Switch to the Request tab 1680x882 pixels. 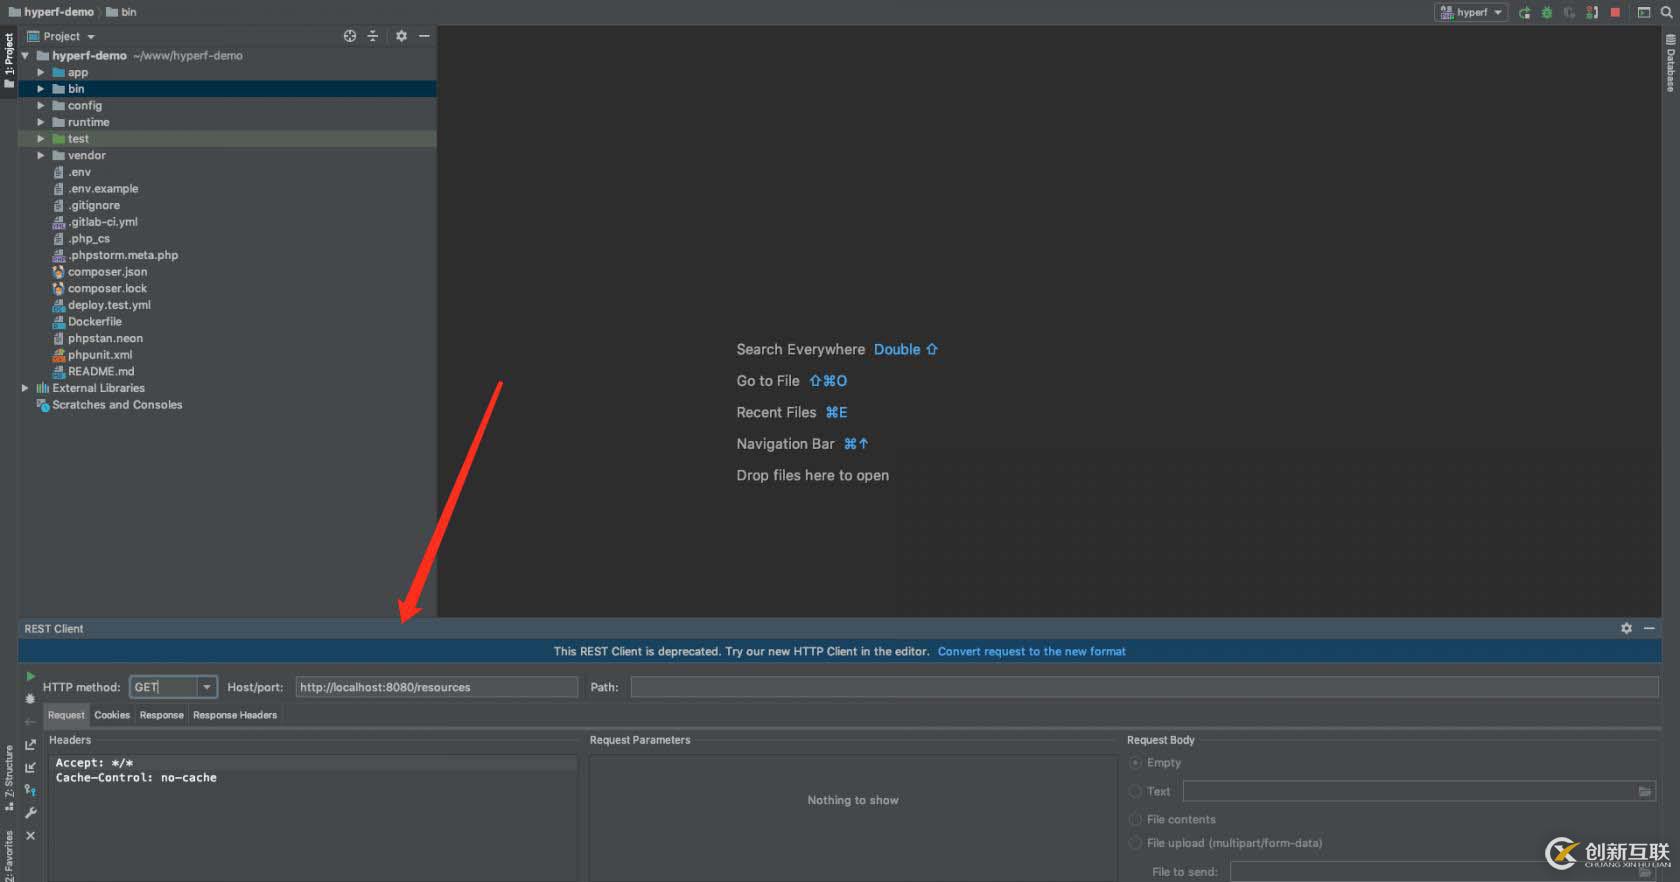pyautogui.click(x=66, y=715)
